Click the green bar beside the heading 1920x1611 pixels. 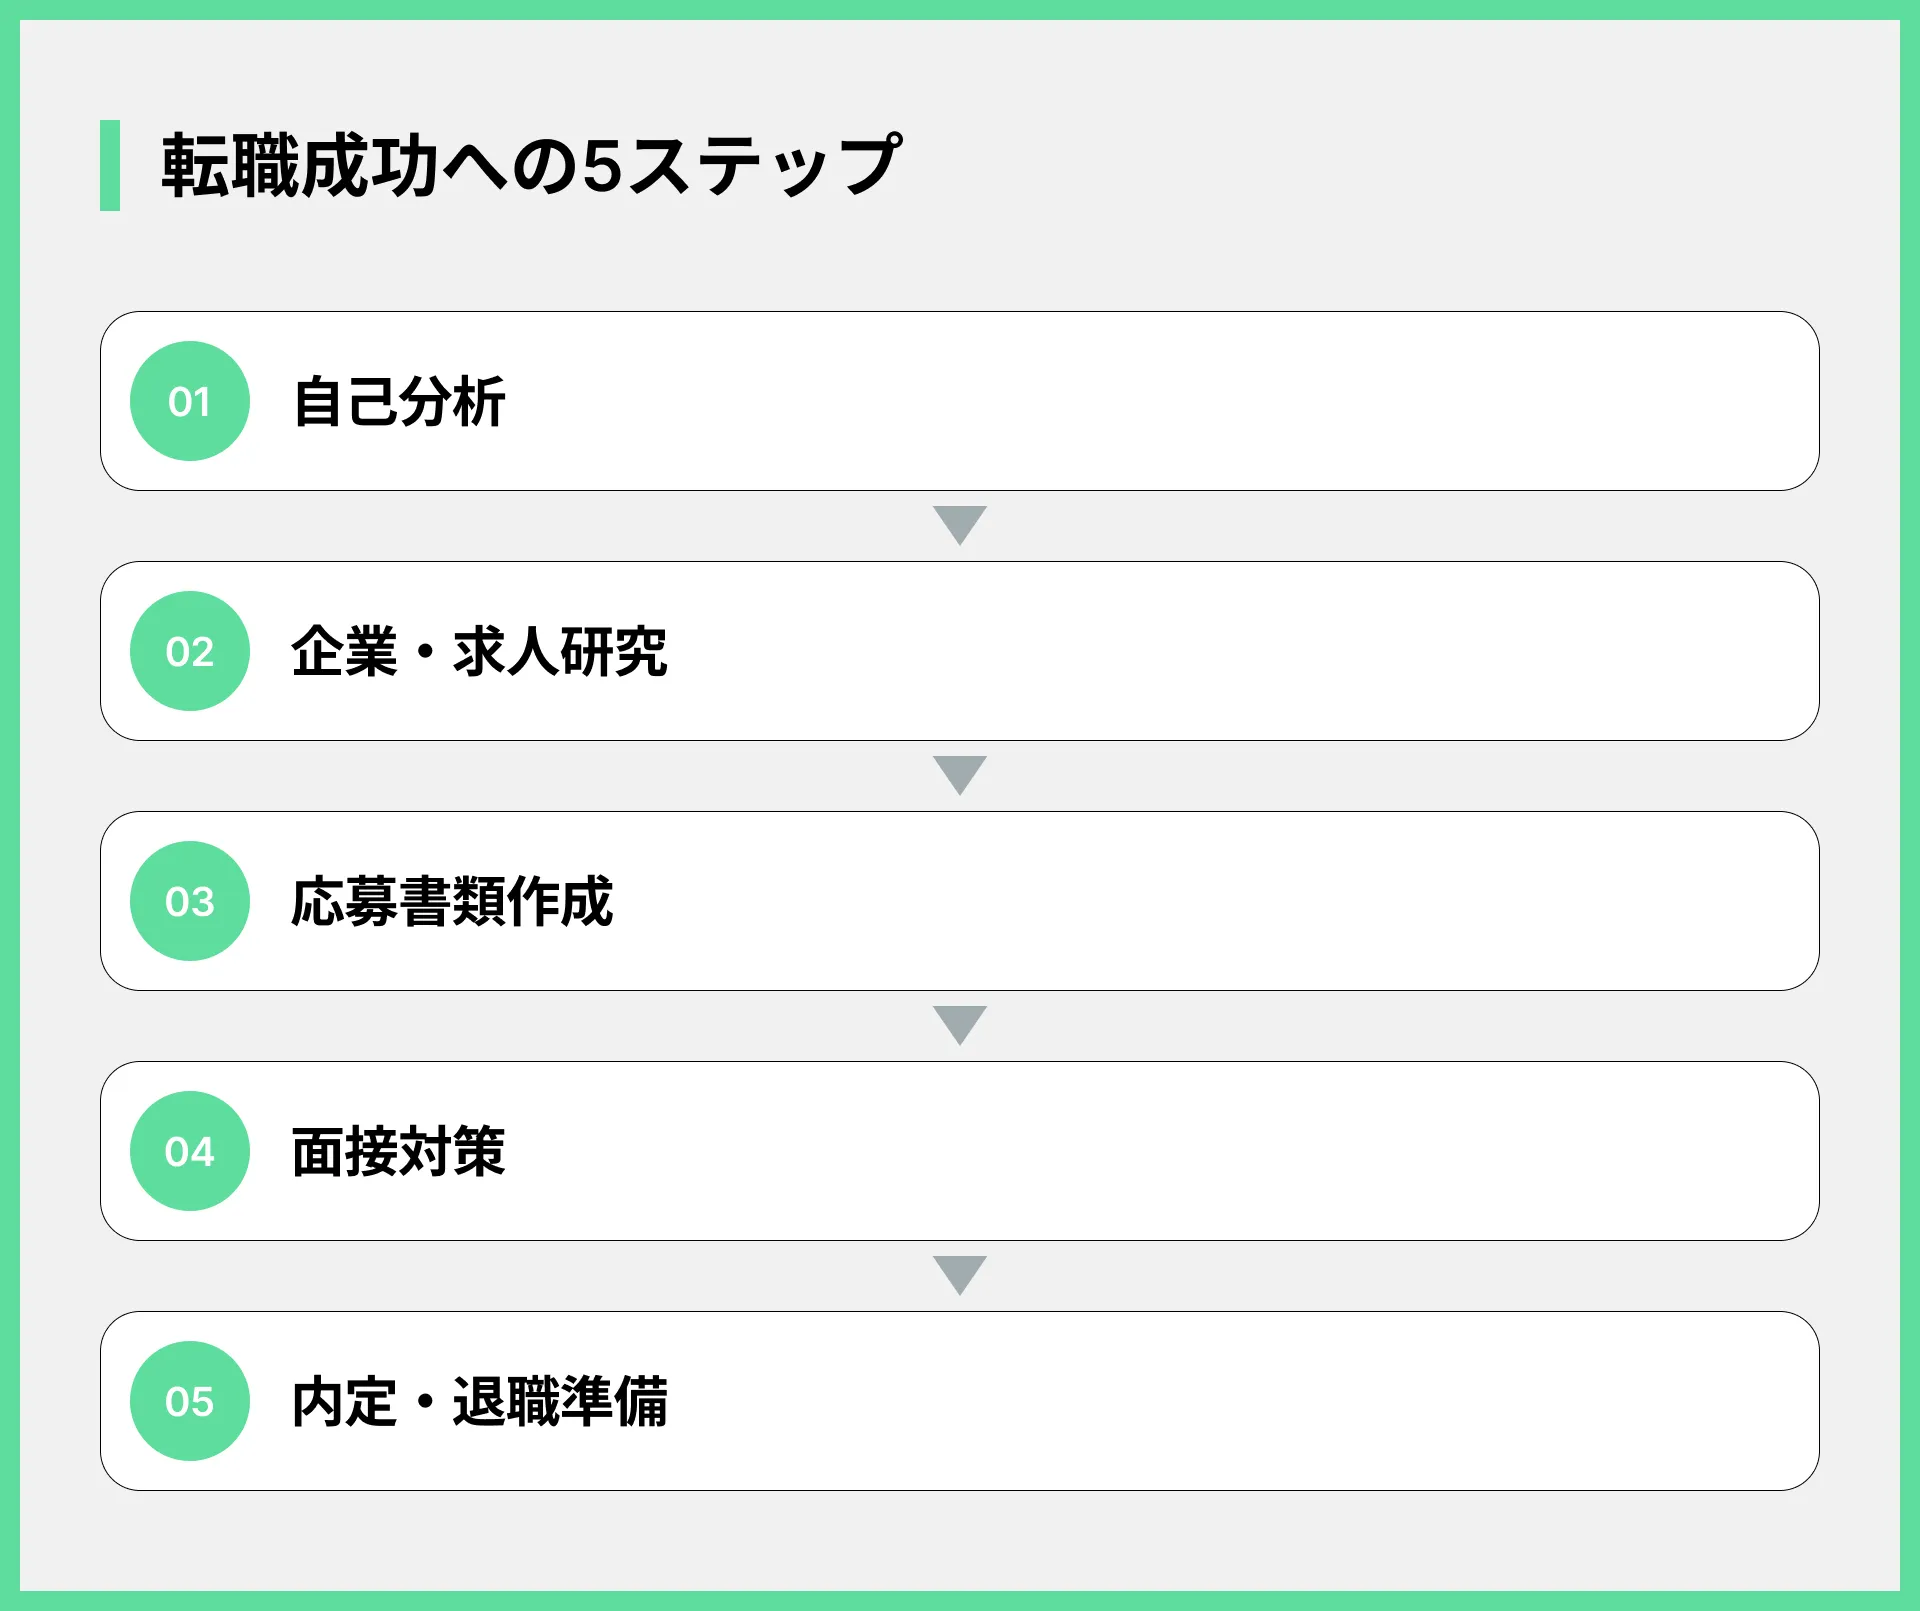110,165
